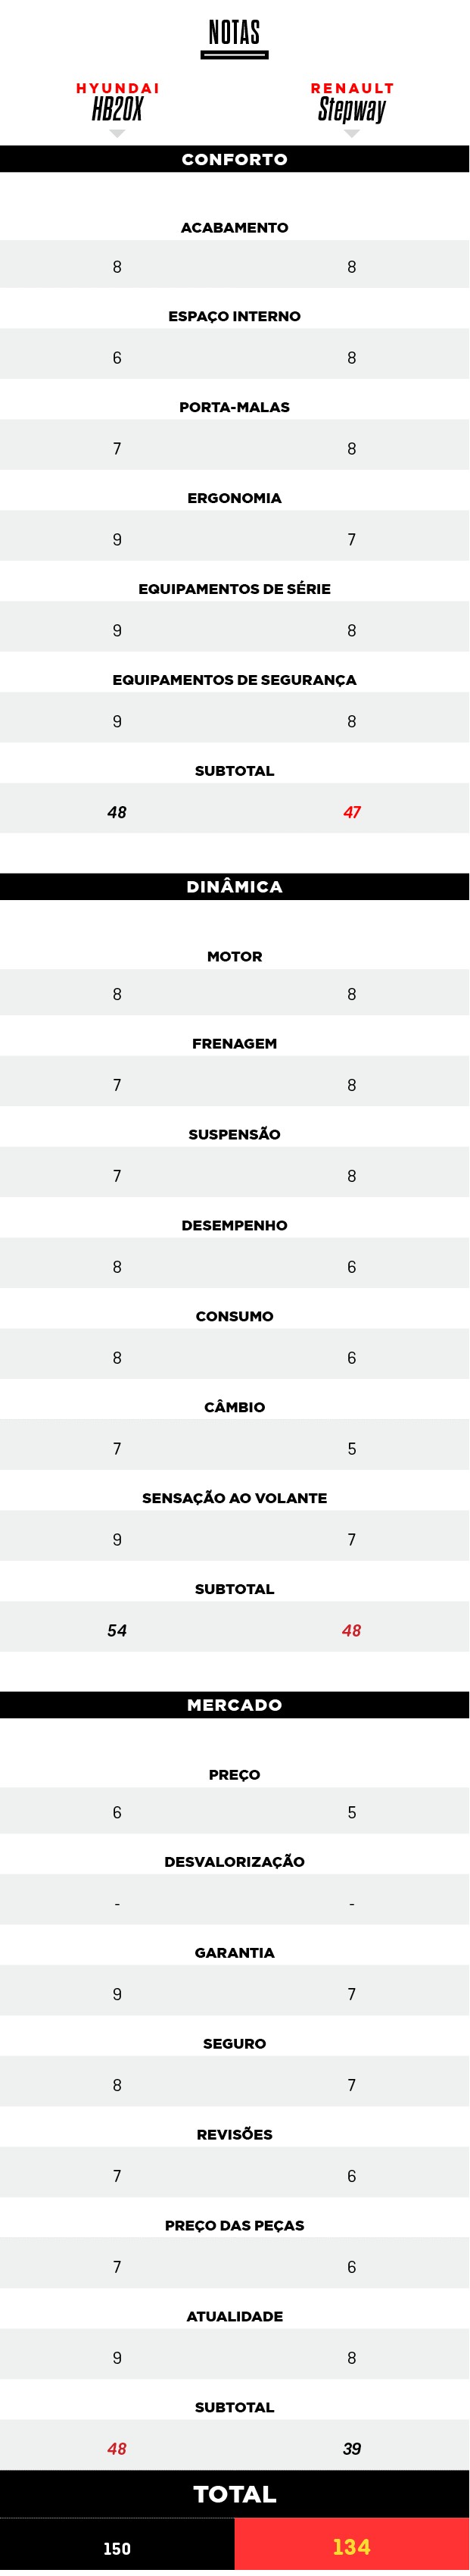Click the arrow under Hyundai HB20X
The width and height of the screenshot is (470, 2576).
coord(117,133)
